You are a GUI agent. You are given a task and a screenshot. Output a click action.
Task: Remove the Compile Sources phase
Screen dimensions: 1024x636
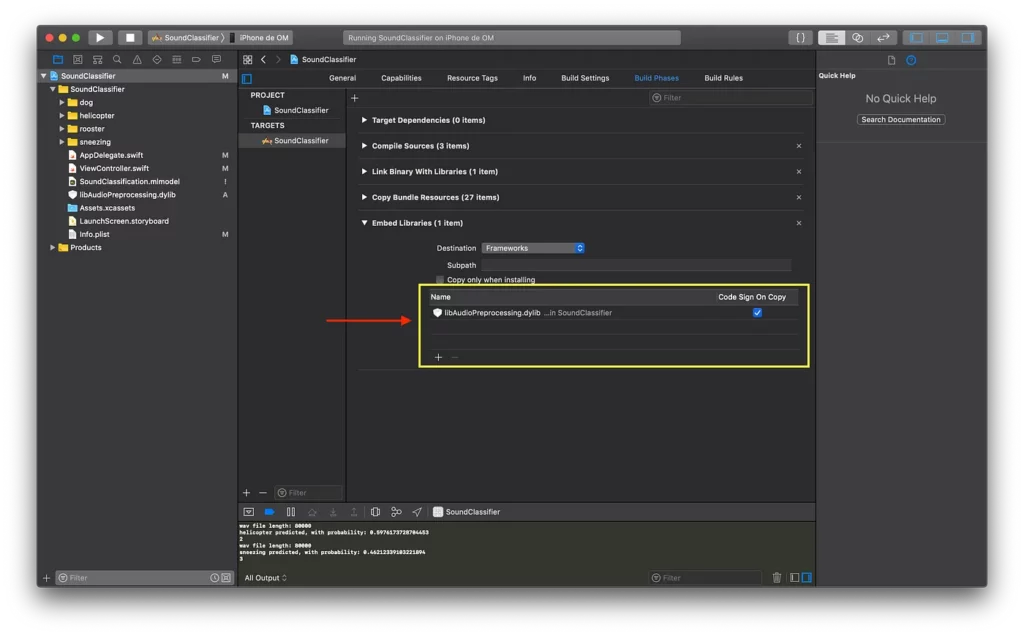[x=799, y=146]
